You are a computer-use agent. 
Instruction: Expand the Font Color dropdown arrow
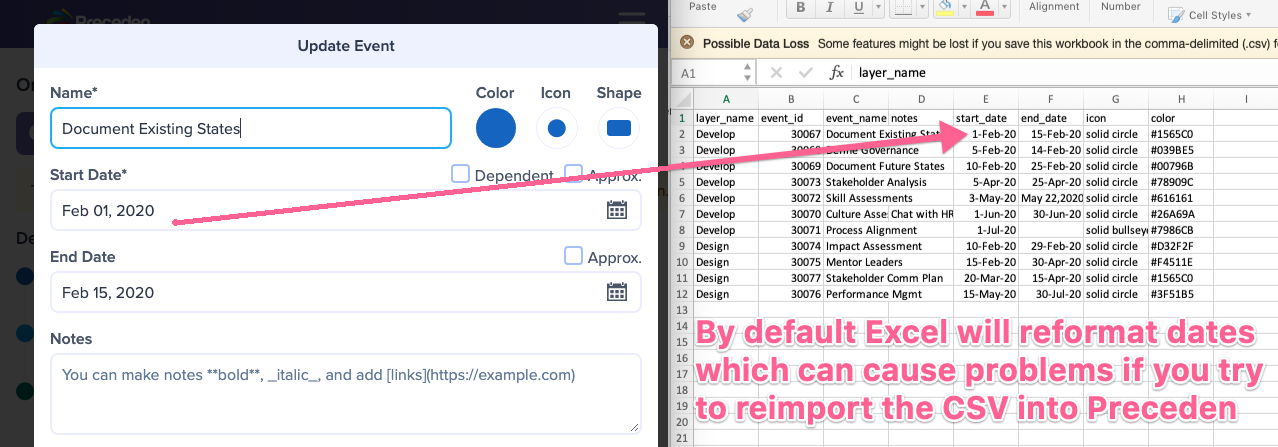[1003, 7]
